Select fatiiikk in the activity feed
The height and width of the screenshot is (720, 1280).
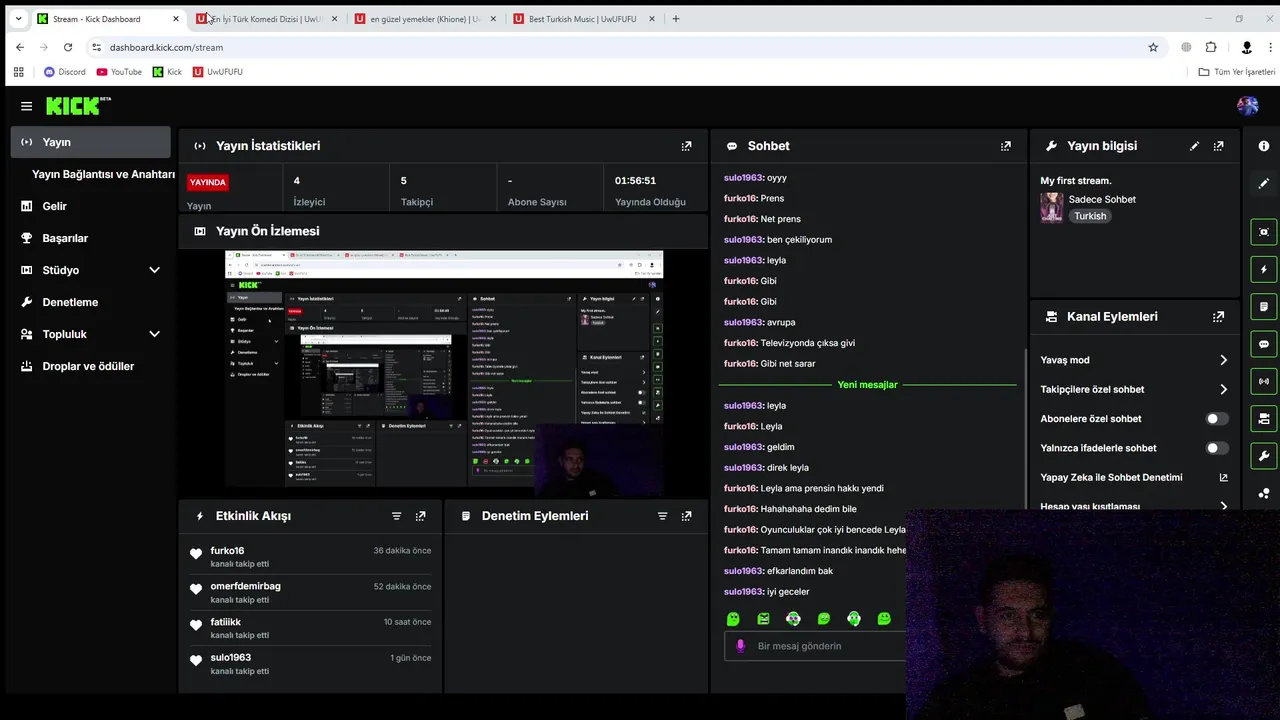[x=225, y=622]
